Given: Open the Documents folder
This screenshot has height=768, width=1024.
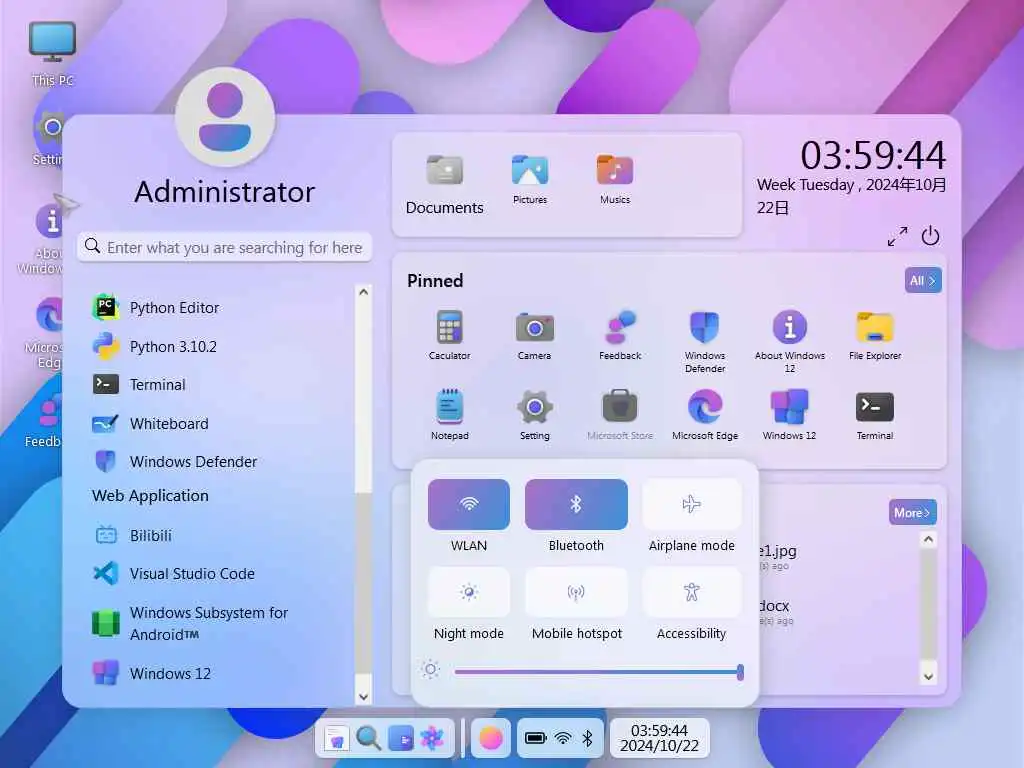Looking at the screenshot, I should click(445, 185).
